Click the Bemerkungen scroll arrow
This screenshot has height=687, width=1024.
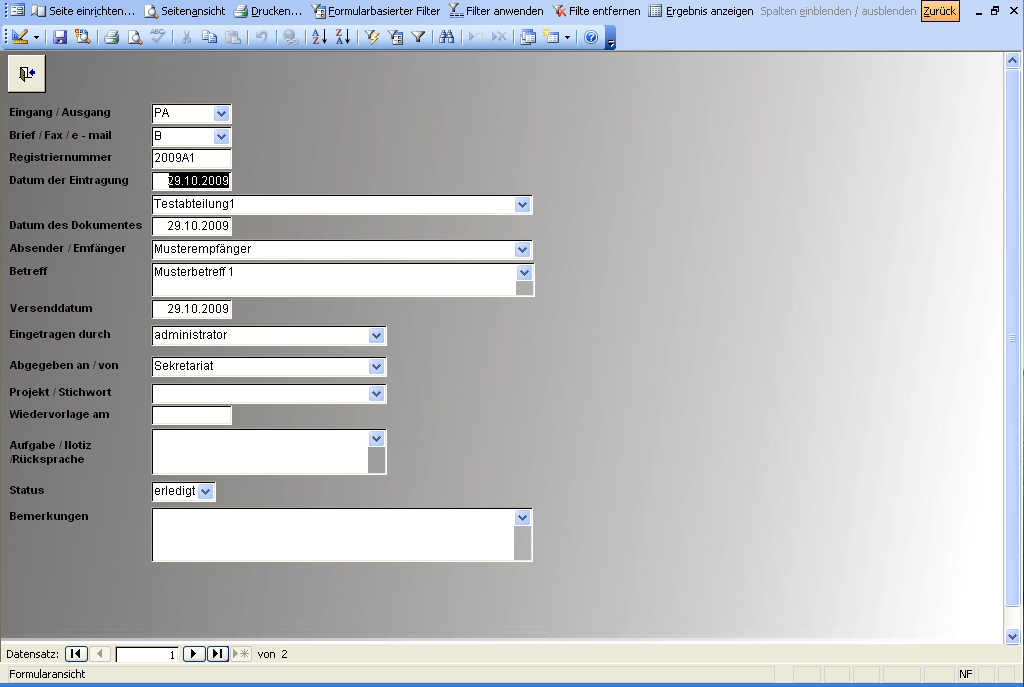(522, 518)
